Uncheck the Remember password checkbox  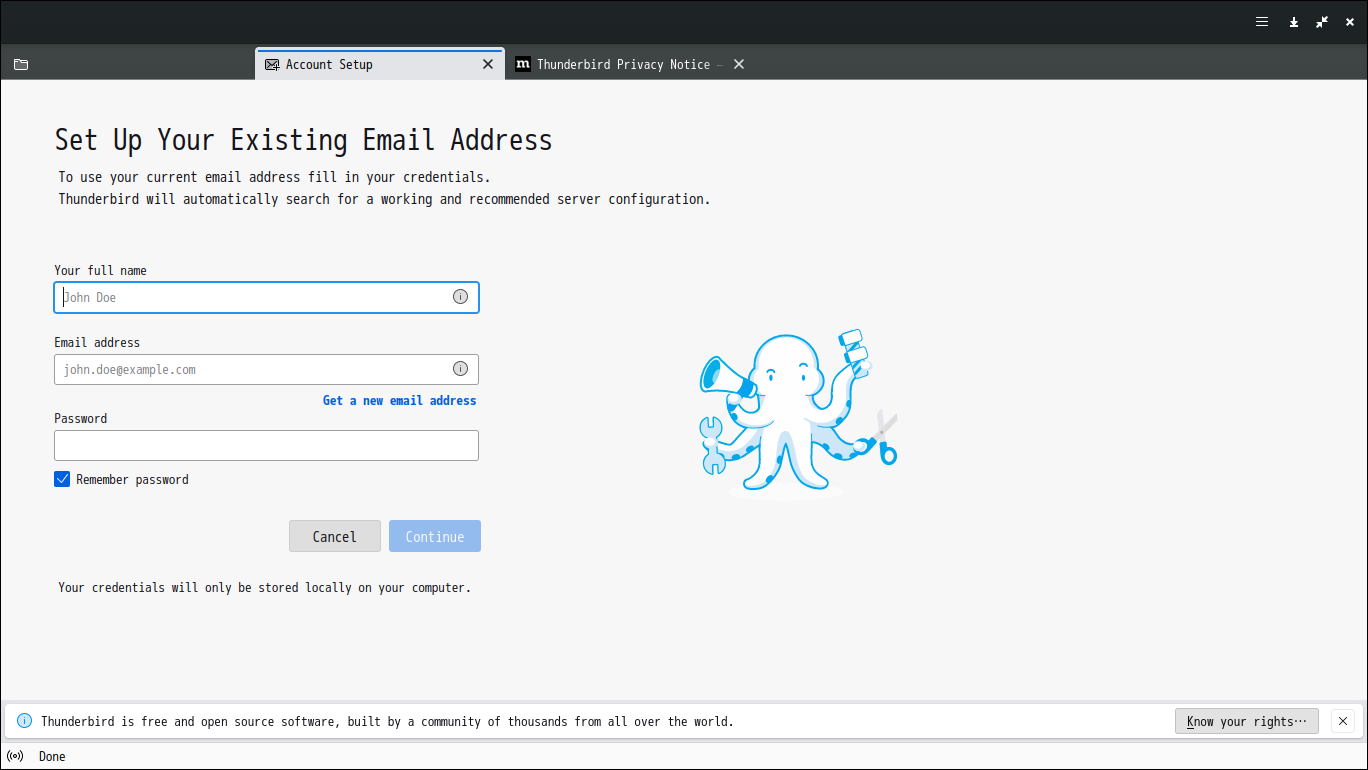click(62, 479)
